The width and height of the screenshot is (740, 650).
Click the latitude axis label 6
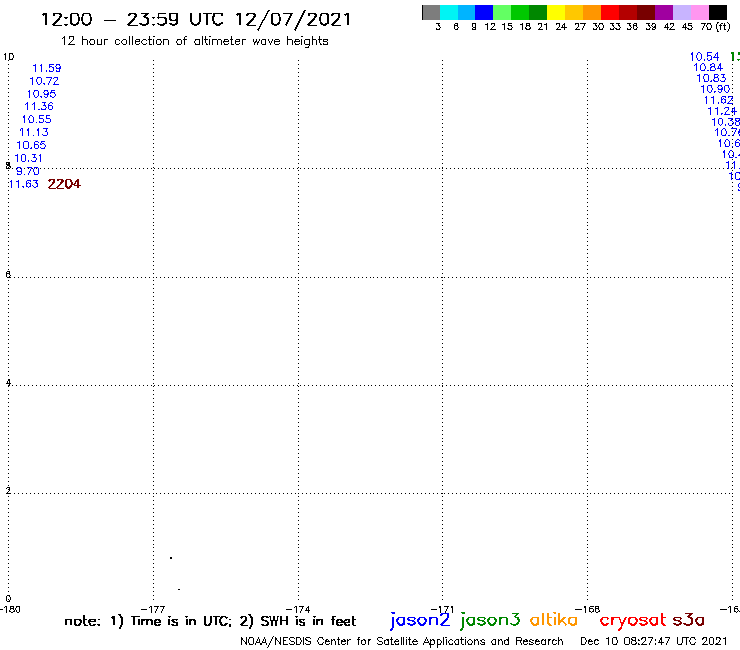point(8,274)
